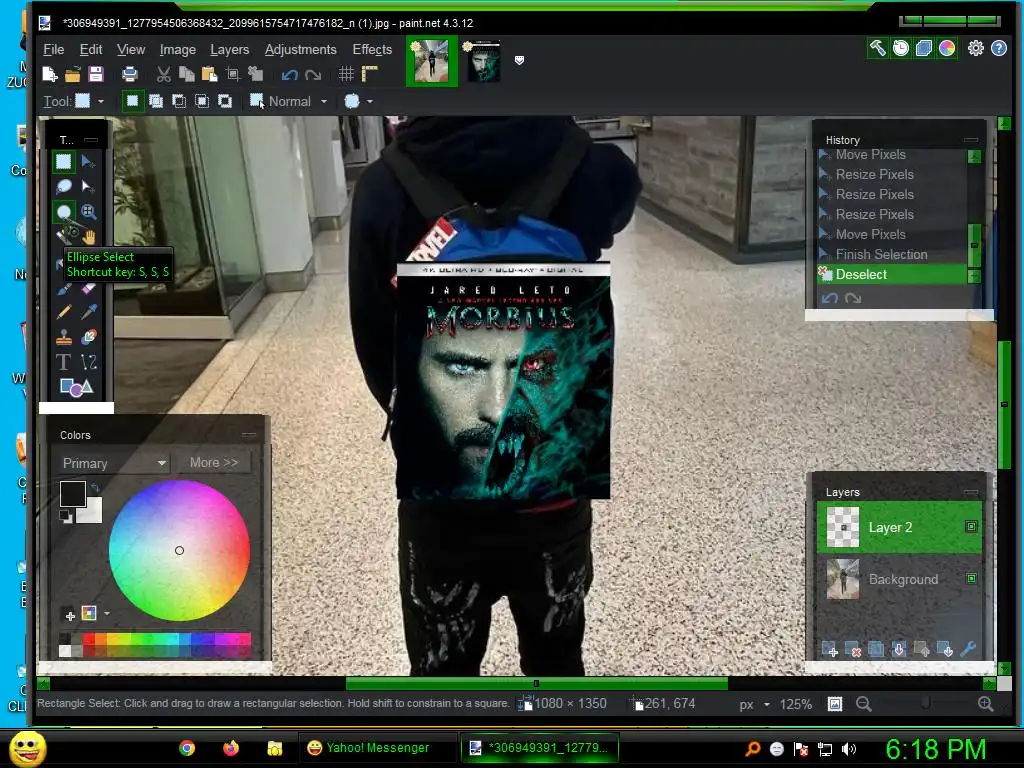The image size is (1024, 768).
Task: Click the Paste clipboard icon
Action: click(210, 74)
